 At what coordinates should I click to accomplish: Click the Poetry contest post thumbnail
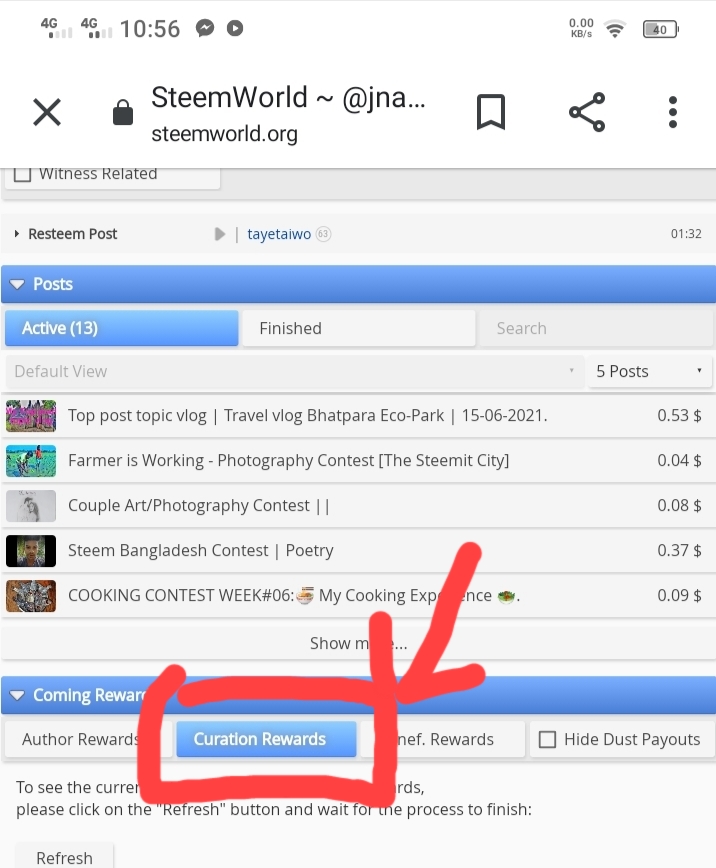[31, 550]
